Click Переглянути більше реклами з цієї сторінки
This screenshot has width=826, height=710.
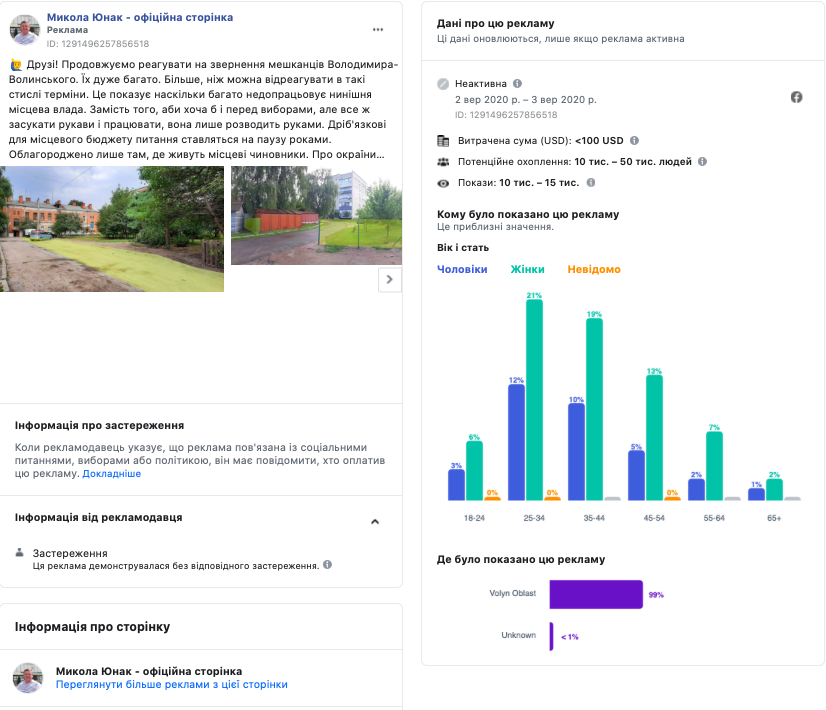[x=172, y=685]
